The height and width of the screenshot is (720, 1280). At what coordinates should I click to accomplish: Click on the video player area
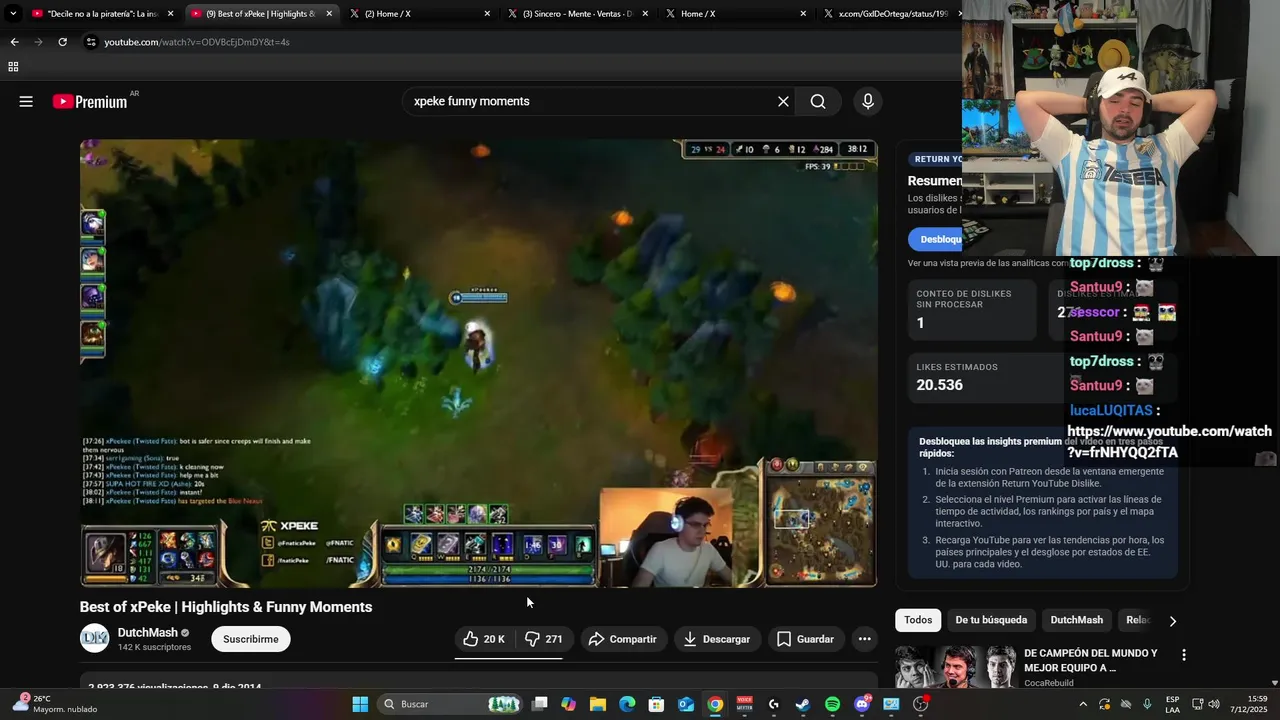pyautogui.click(x=479, y=363)
